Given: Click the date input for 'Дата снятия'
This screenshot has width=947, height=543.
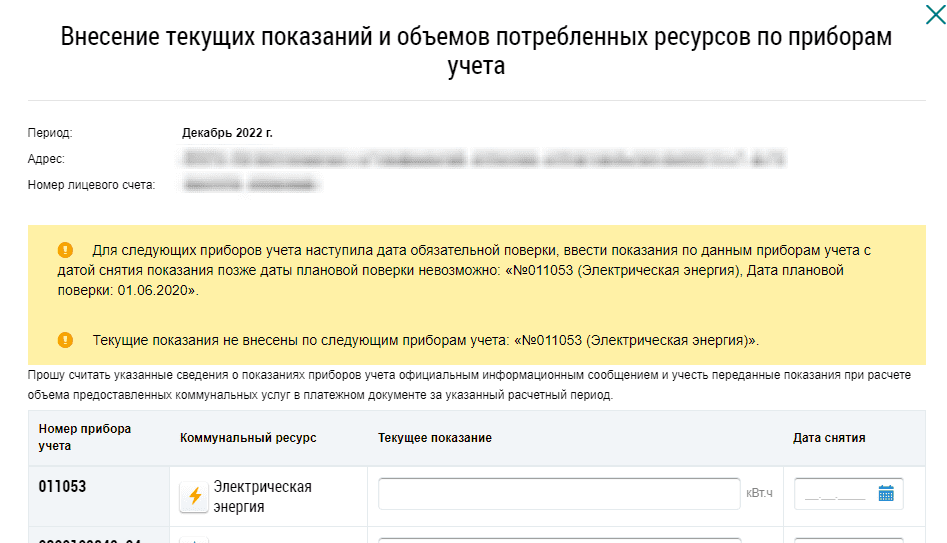Looking at the screenshot, I should pos(836,494).
